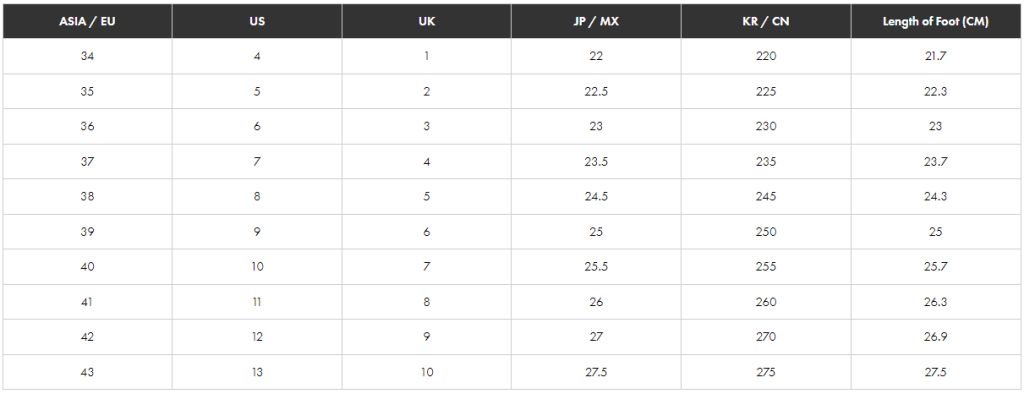Click the US column header
Image resolution: width=1024 pixels, height=394 pixels.
257,22
